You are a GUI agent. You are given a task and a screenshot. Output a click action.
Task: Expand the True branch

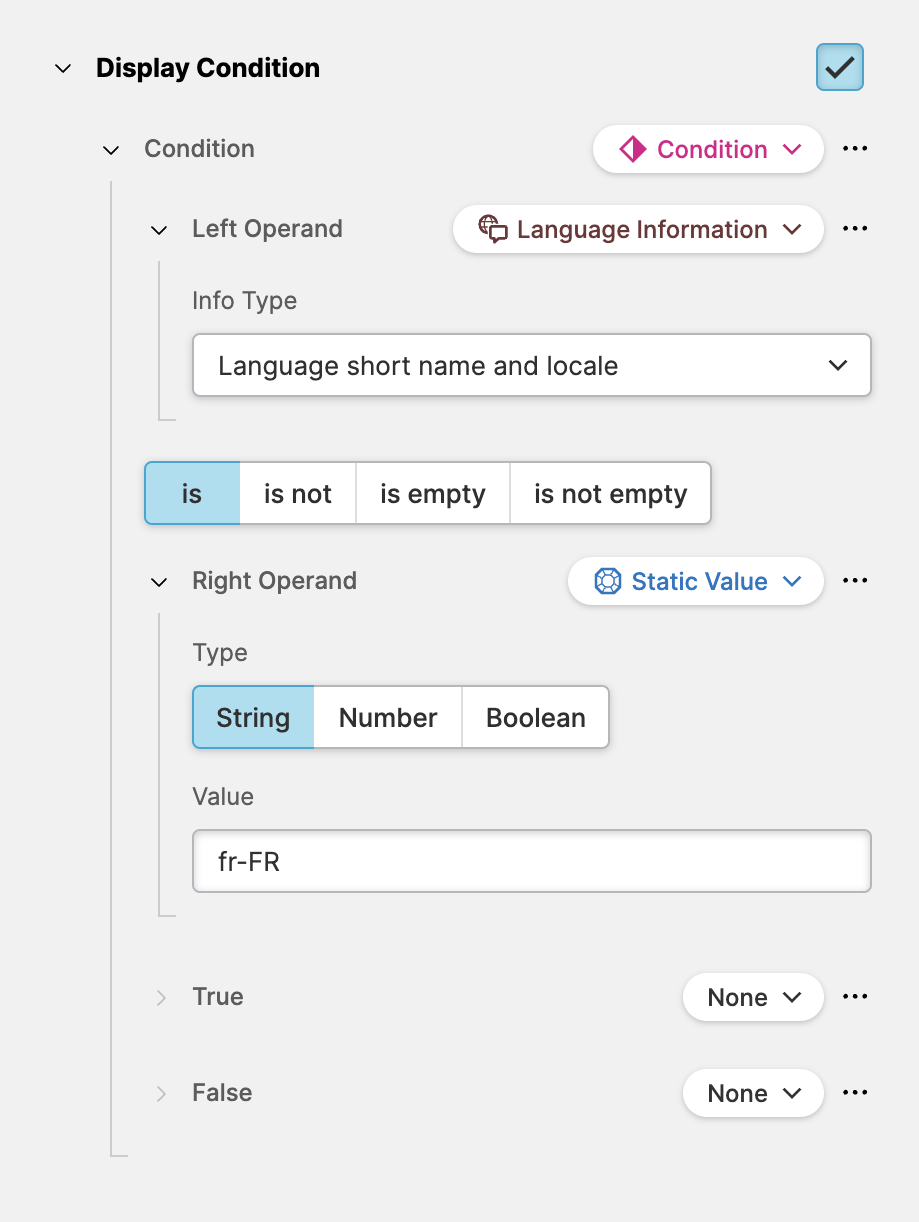(x=161, y=997)
